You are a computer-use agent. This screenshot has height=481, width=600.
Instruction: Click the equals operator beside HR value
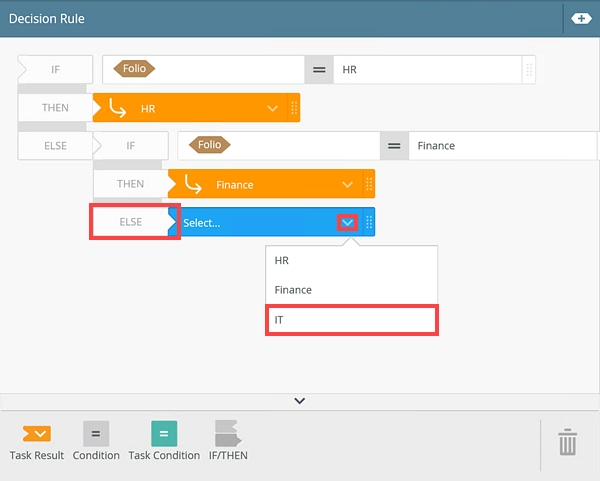tap(319, 70)
